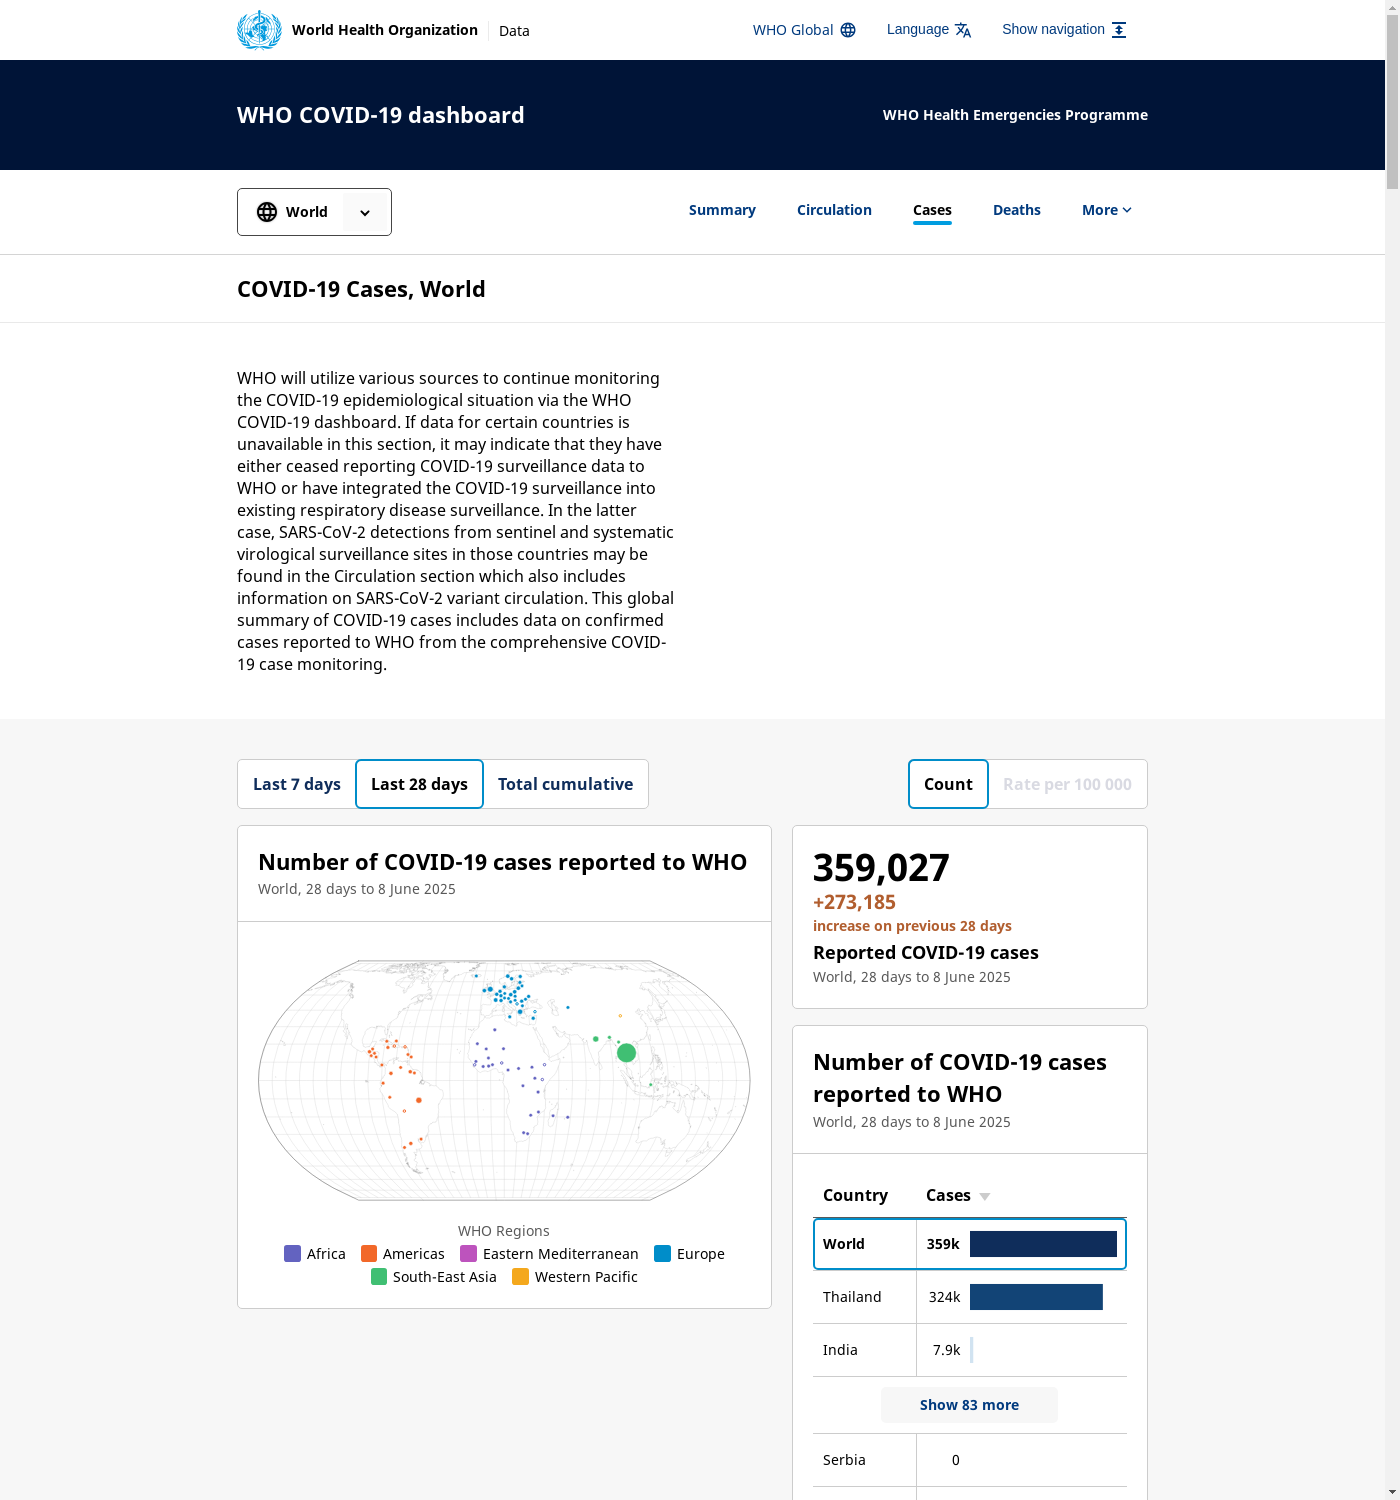Click the World 359k cases bar
The width and height of the screenshot is (1400, 1500).
pyautogui.click(x=1043, y=1244)
